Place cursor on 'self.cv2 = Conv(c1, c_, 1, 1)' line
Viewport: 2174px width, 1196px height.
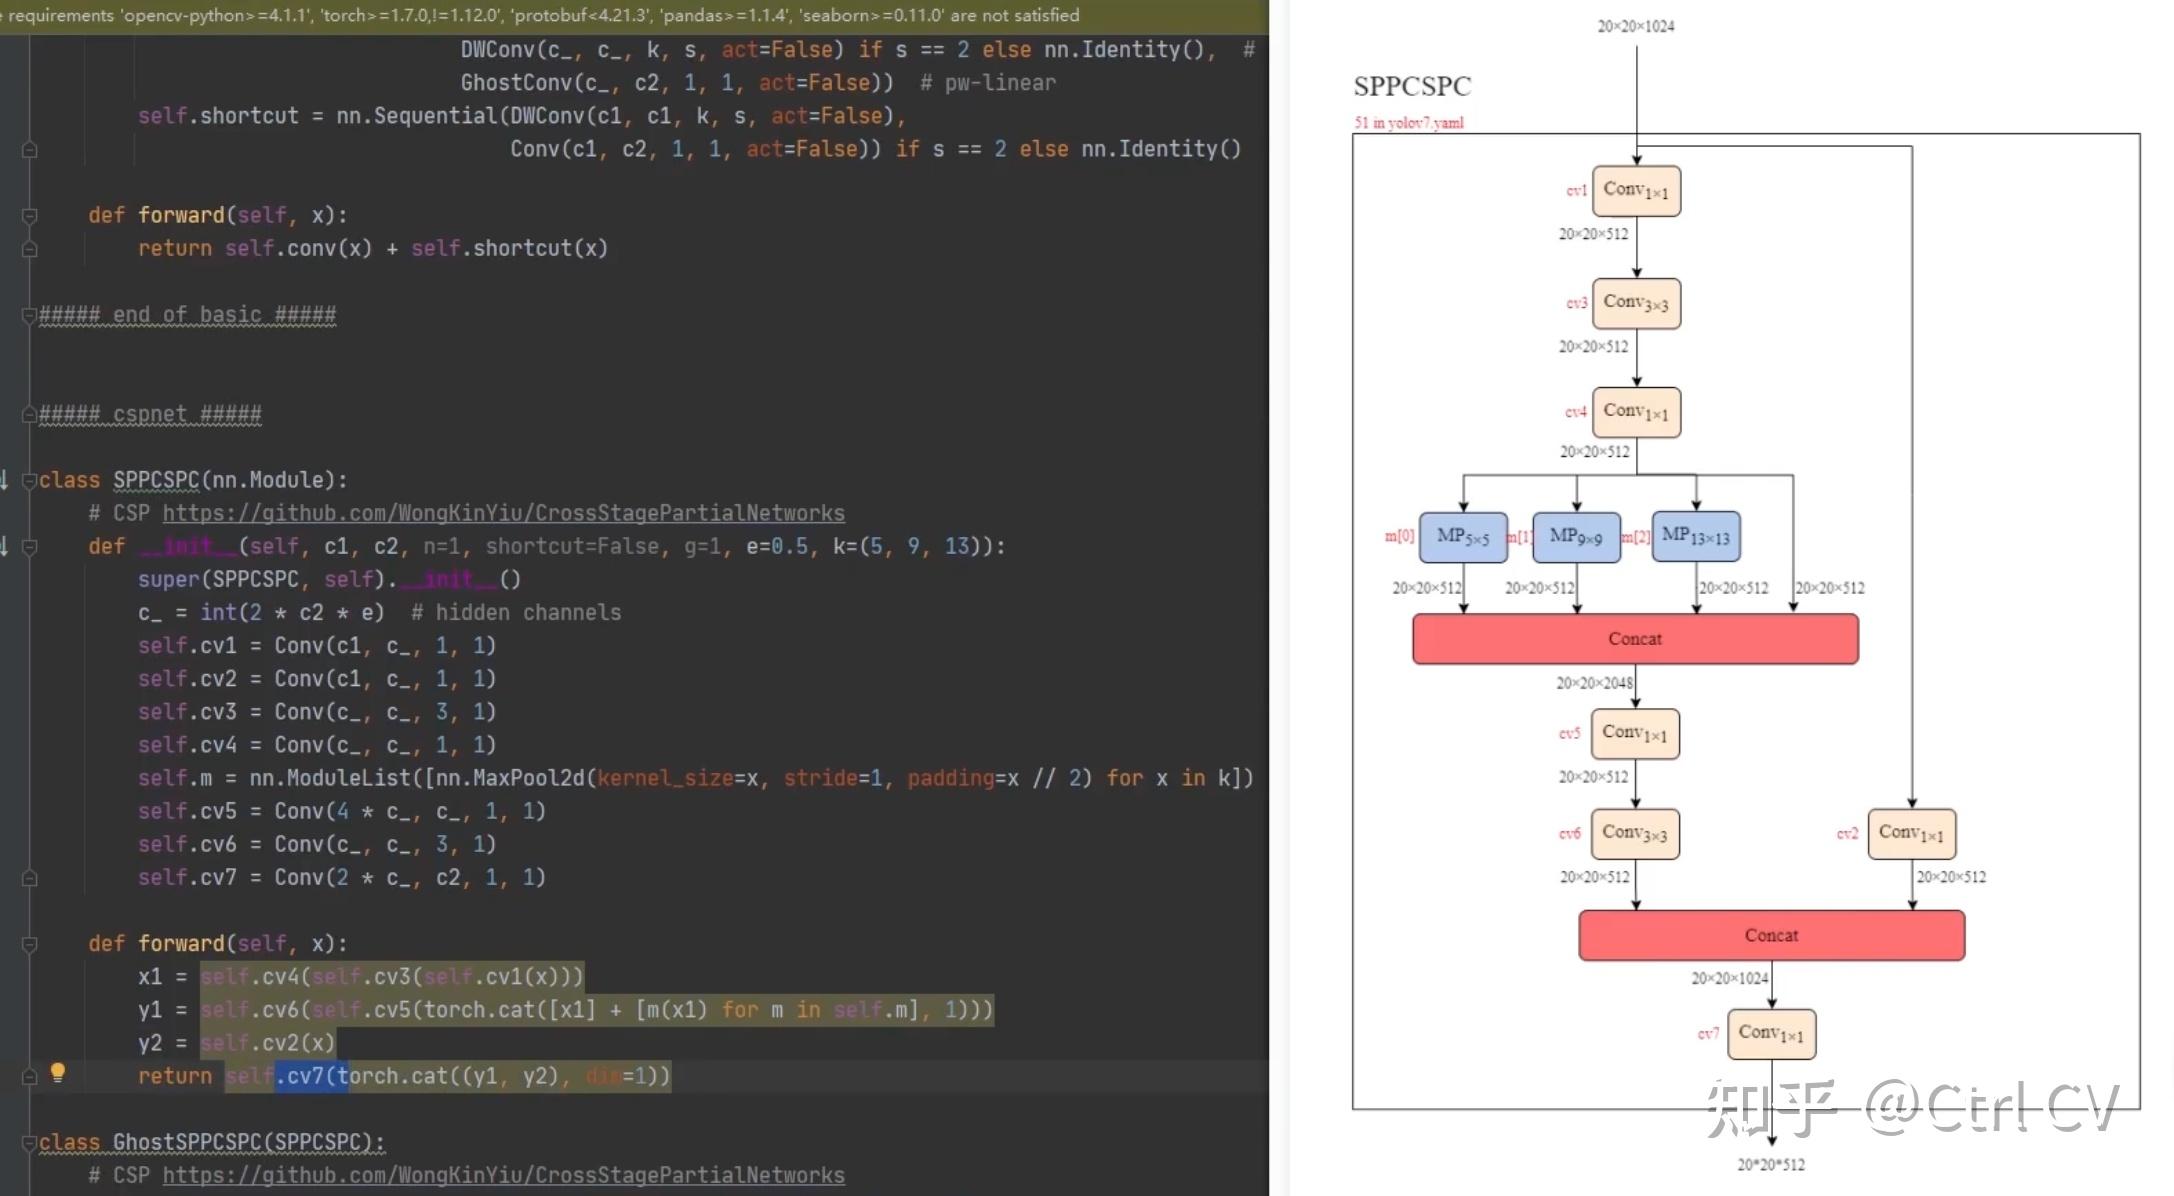[x=317, y=679]
